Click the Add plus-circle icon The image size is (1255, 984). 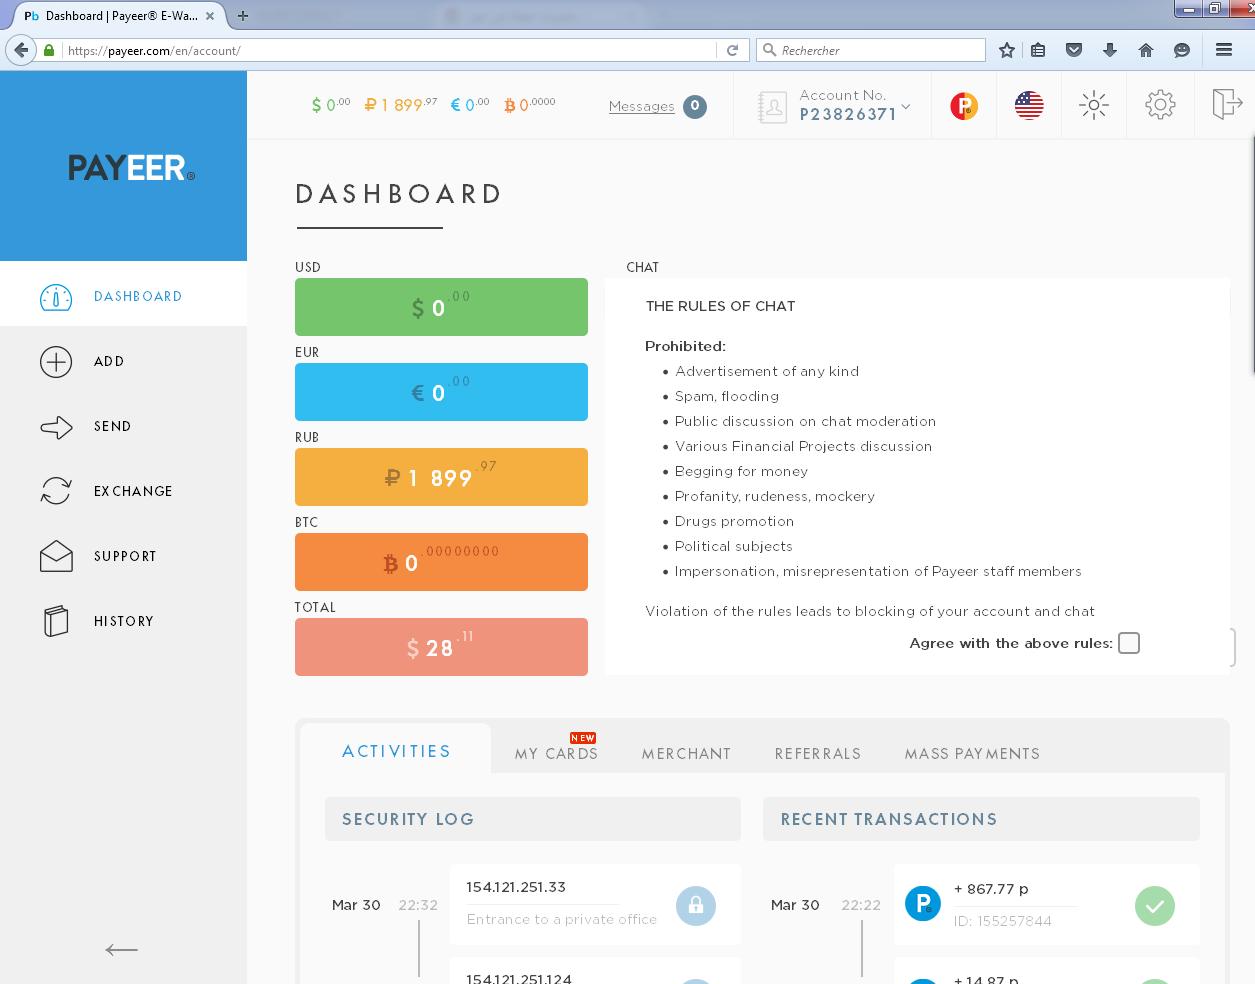click(56, 362)
